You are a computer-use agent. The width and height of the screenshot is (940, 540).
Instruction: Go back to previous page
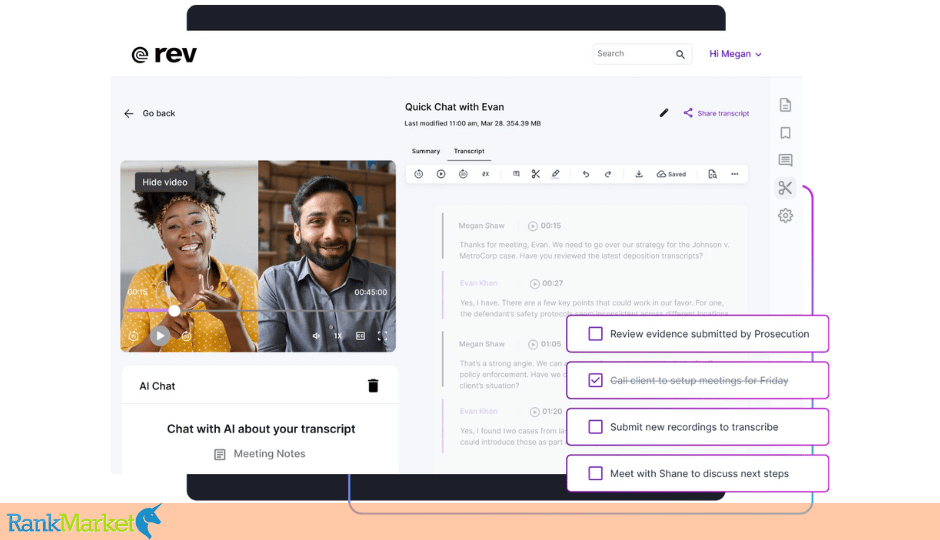[150, 113]
